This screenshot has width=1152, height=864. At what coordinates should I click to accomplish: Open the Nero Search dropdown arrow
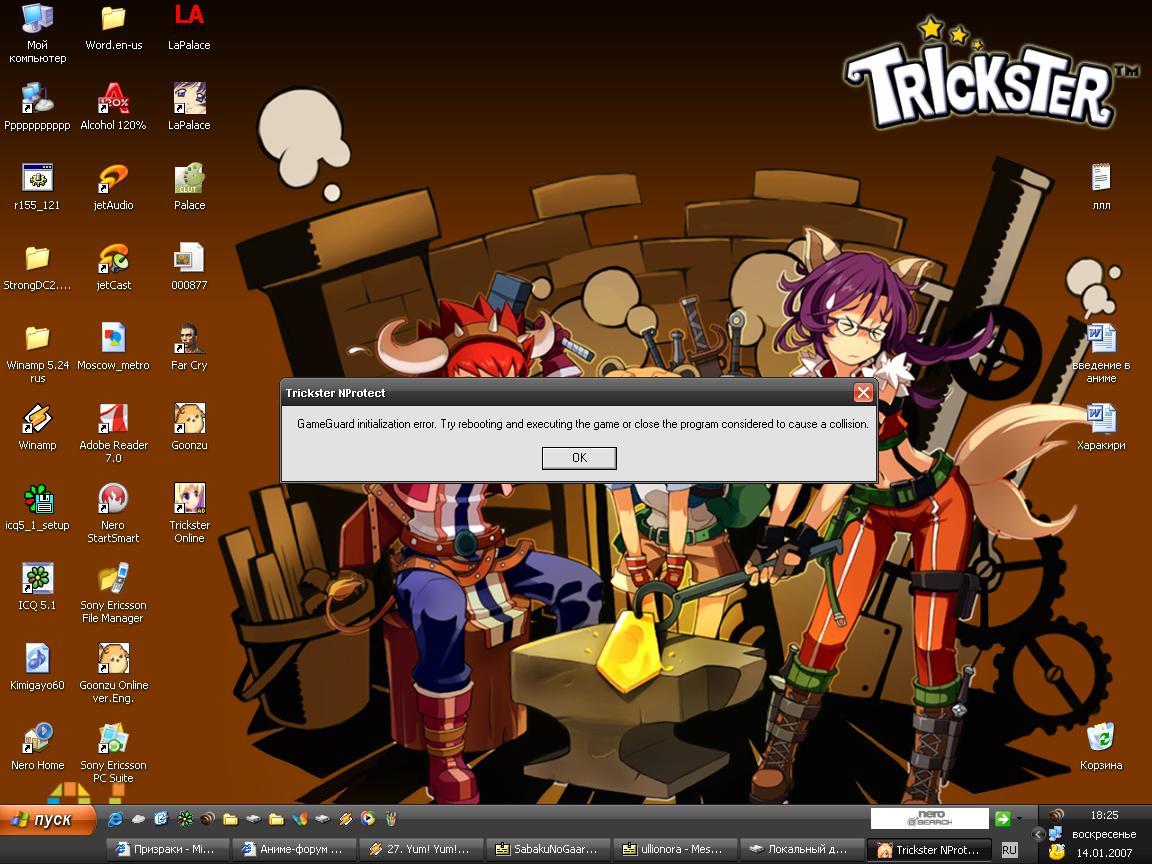(1020, 818)
